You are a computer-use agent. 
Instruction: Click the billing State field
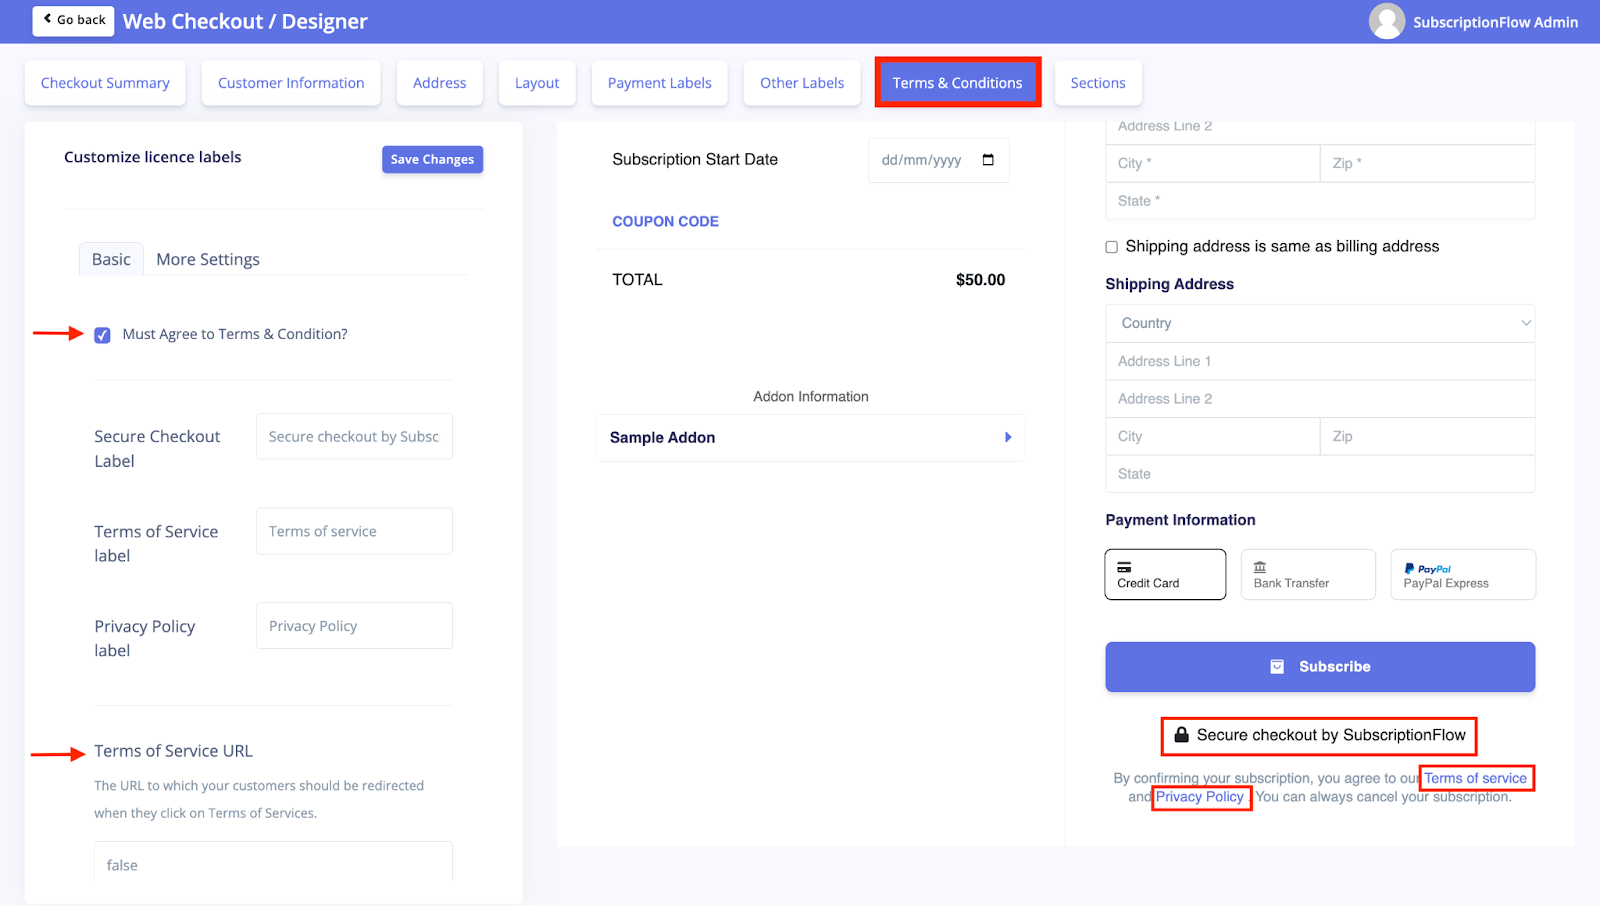click(x=1320, y=201)
